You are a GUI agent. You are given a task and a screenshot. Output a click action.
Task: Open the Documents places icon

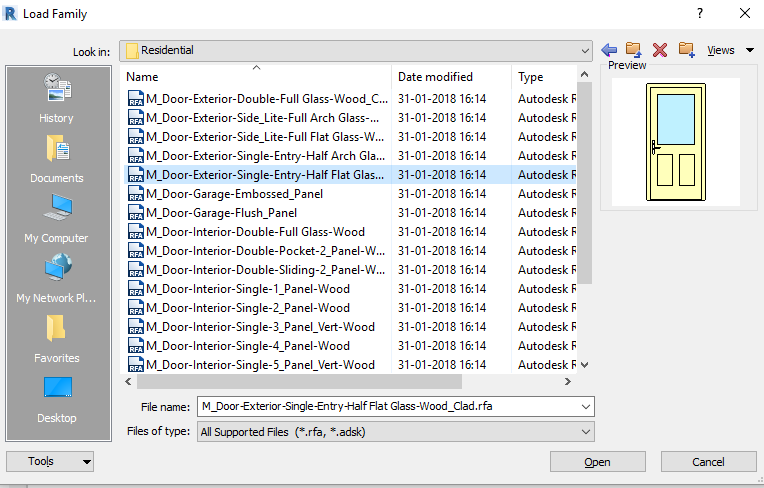[57, 148]
